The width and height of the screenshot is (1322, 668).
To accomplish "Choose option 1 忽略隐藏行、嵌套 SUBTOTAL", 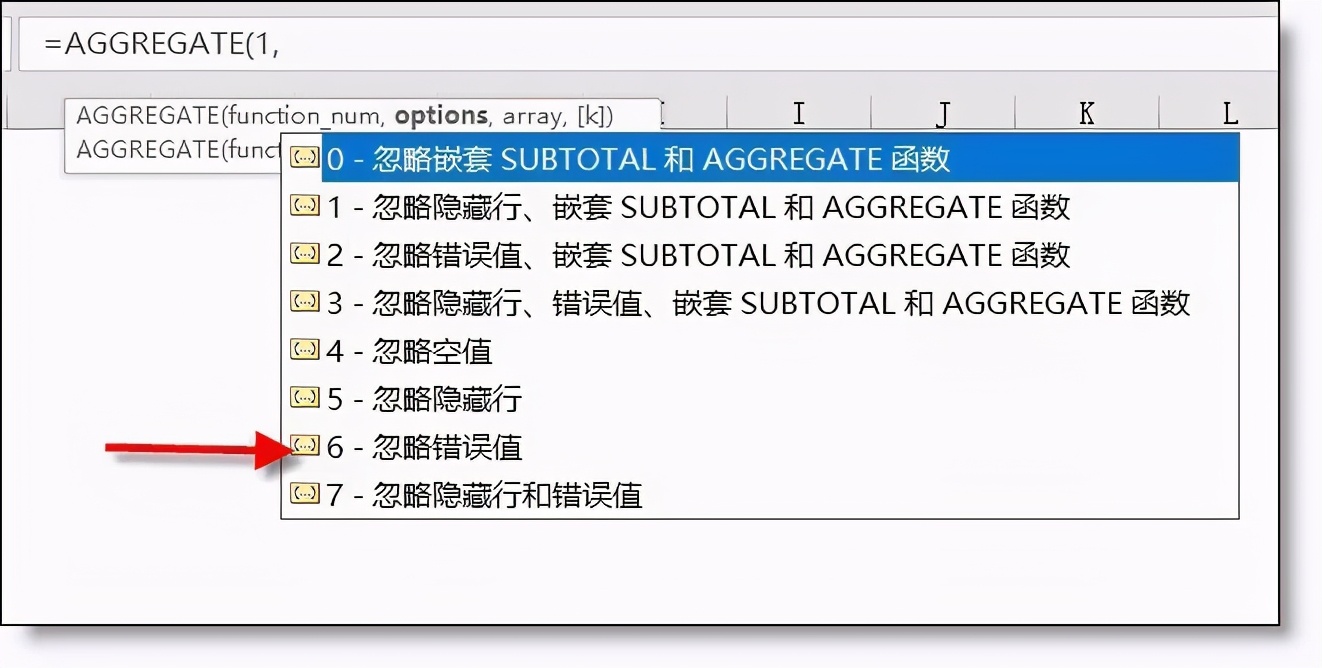I will pyautogui.click(x=759, y=207).
